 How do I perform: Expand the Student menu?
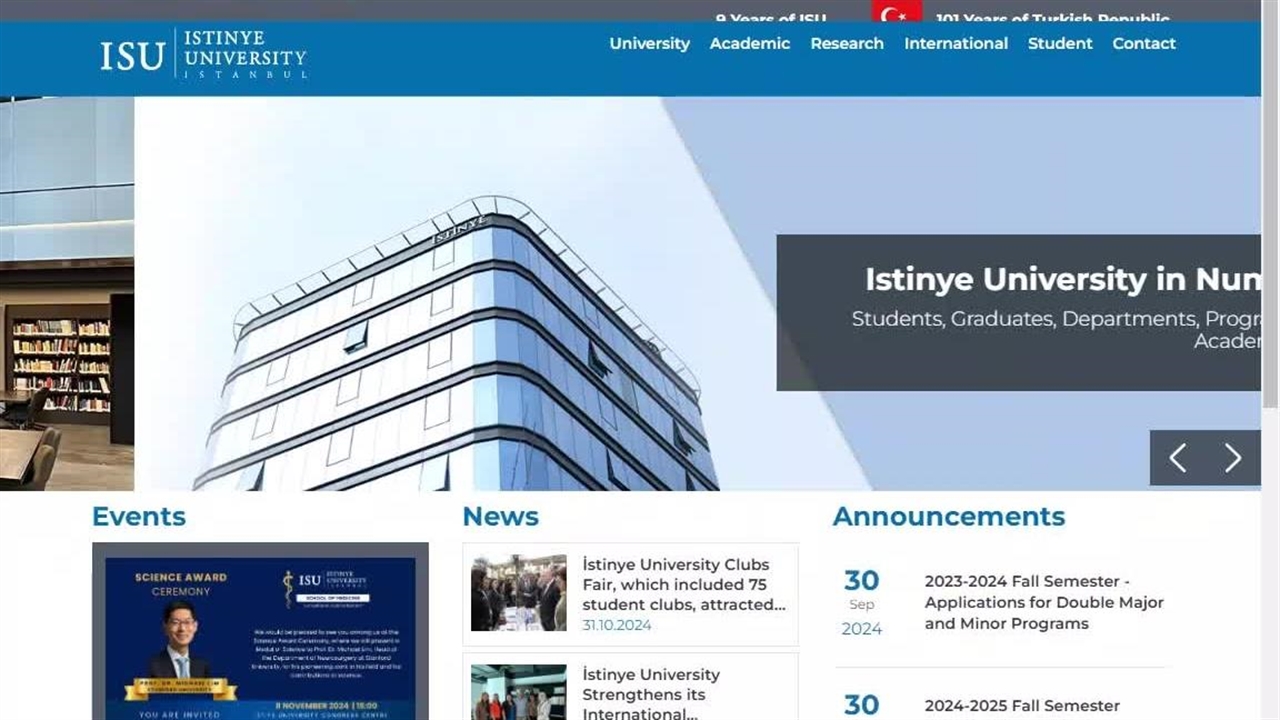tap(1059, 44)
